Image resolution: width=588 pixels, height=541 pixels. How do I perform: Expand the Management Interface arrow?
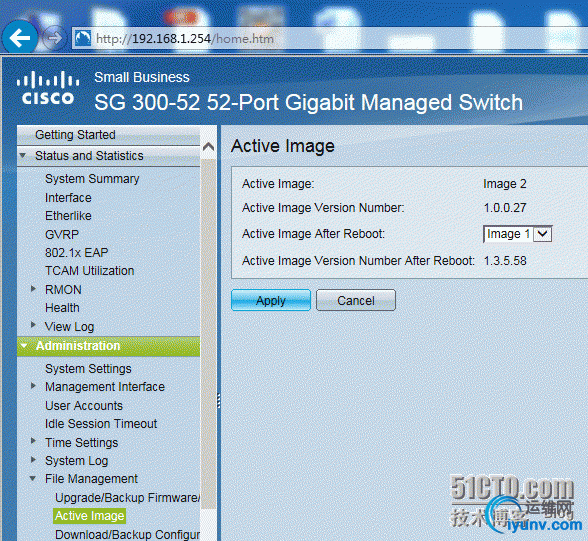33,385
